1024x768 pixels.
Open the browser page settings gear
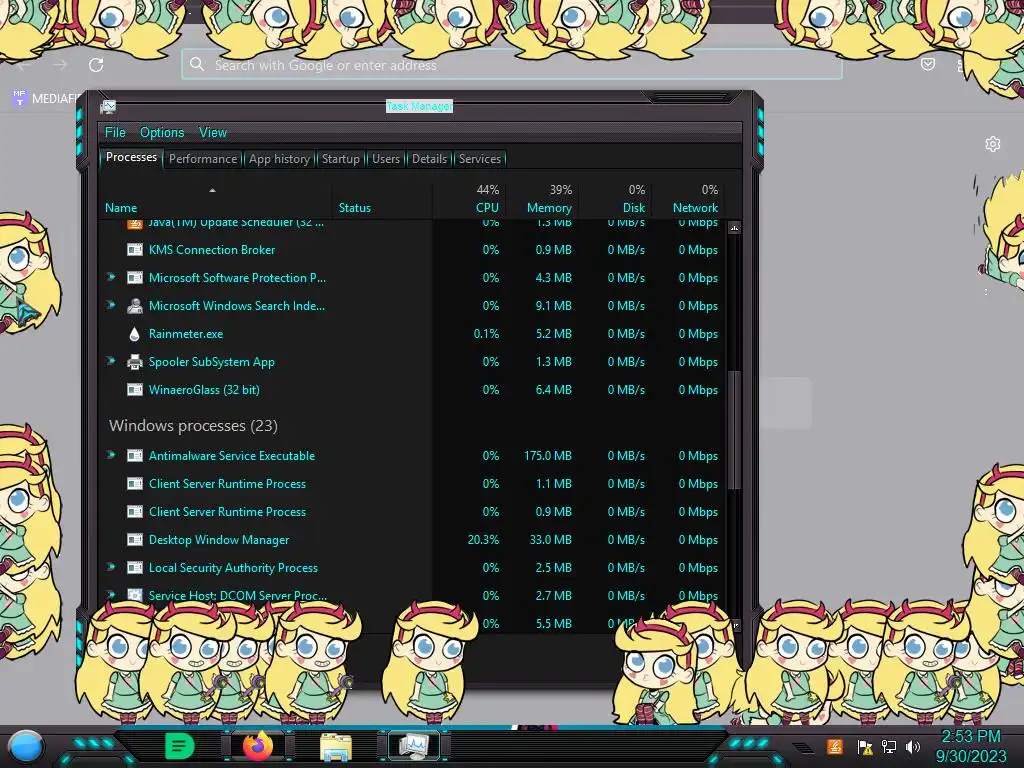(x=993, y=144)
